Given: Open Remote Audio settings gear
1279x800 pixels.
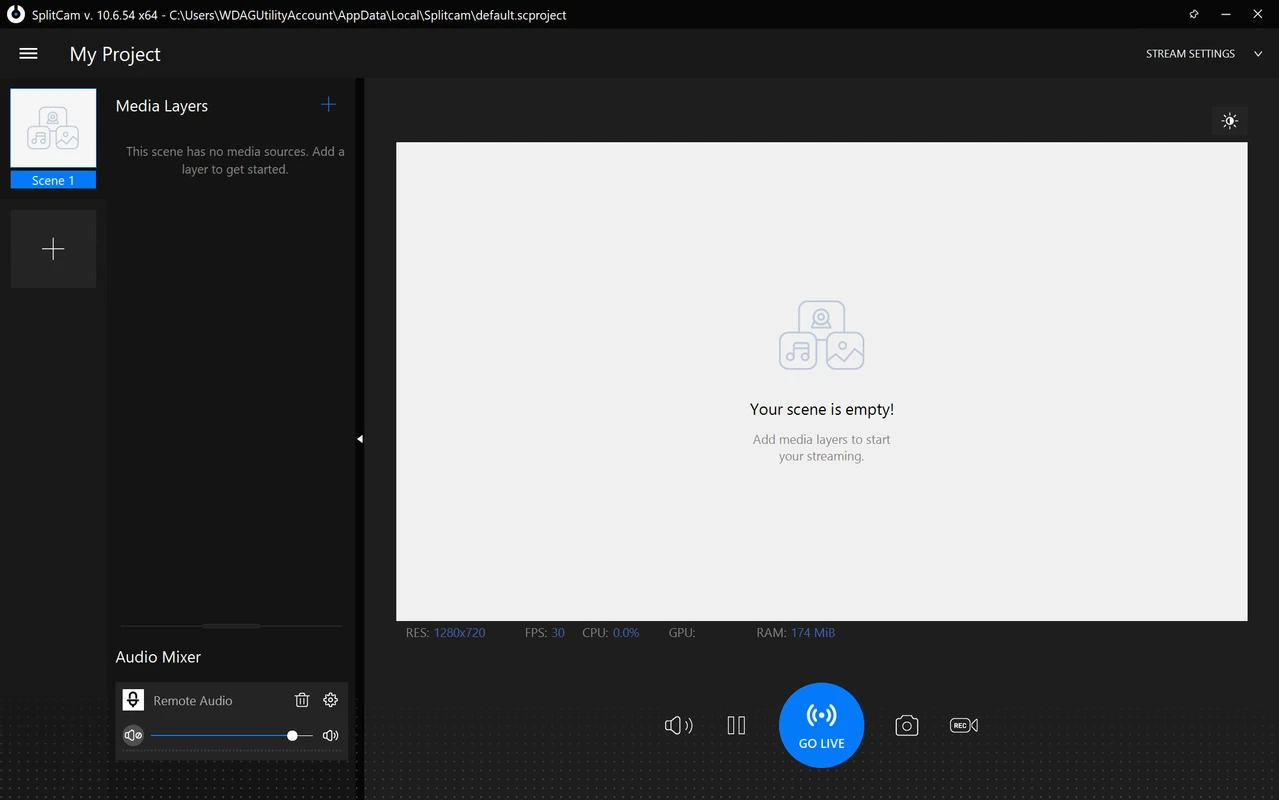Looking at the screenshot, I should coord(331,700).
